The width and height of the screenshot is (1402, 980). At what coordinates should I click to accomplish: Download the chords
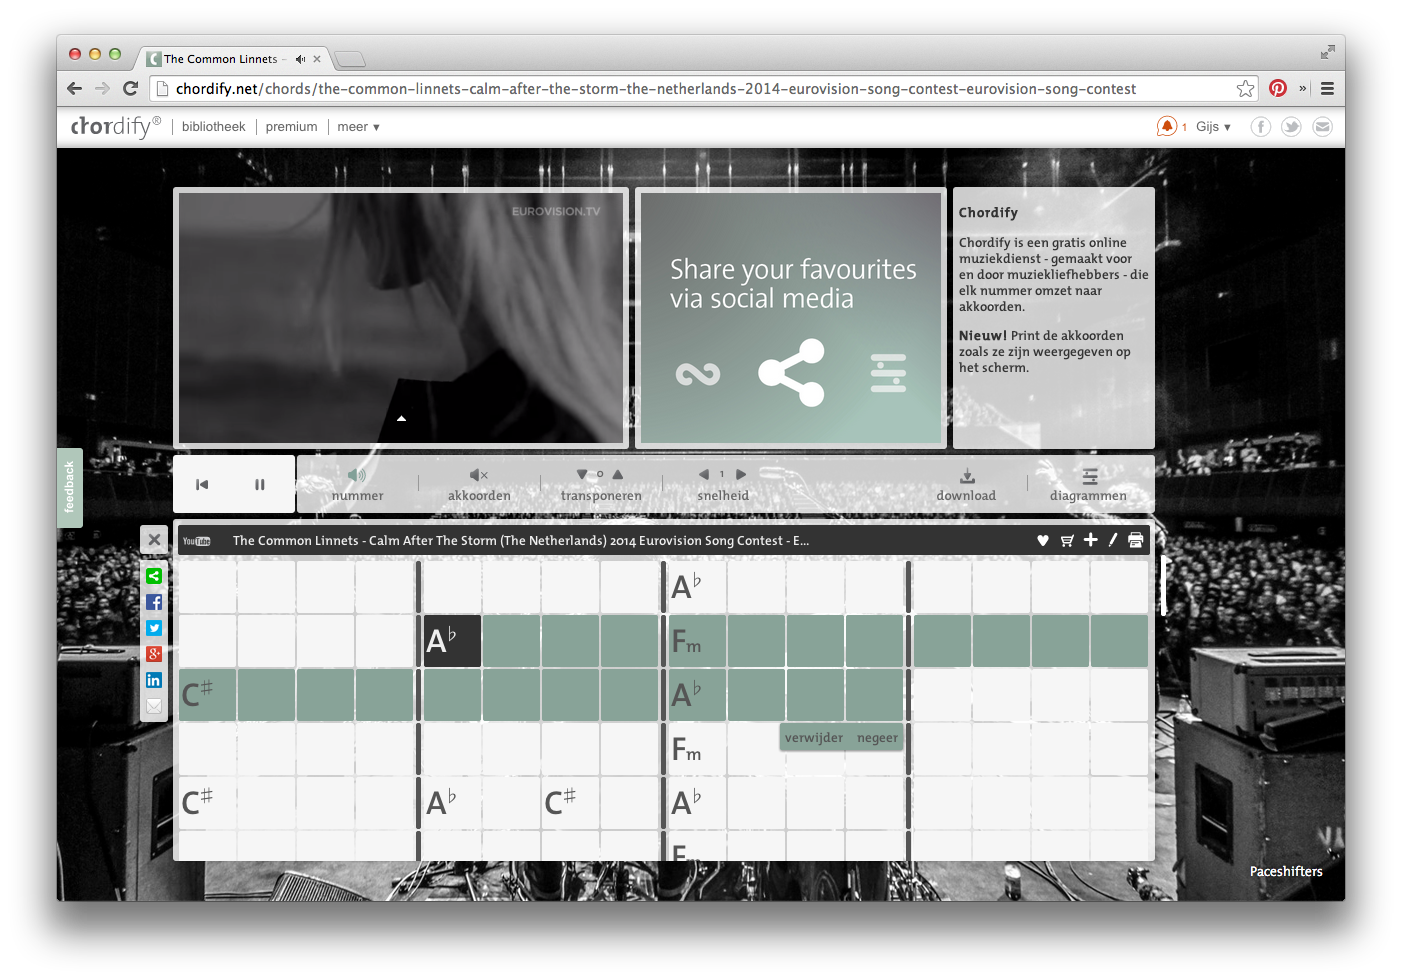point(967,476)
